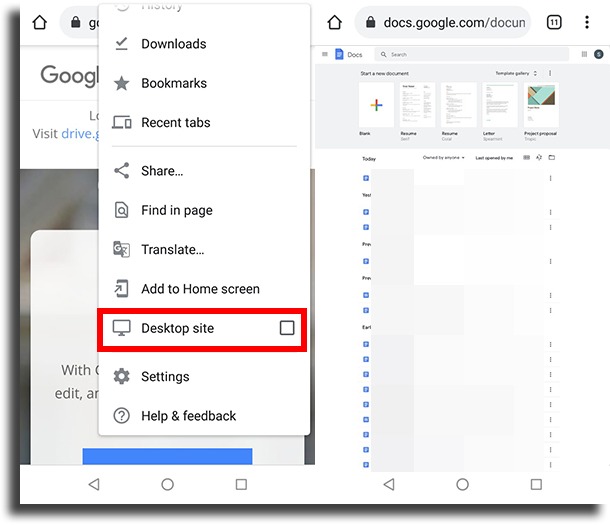Create a Blank document
This screenshot has height=525, width=610.
click(376, 105)
